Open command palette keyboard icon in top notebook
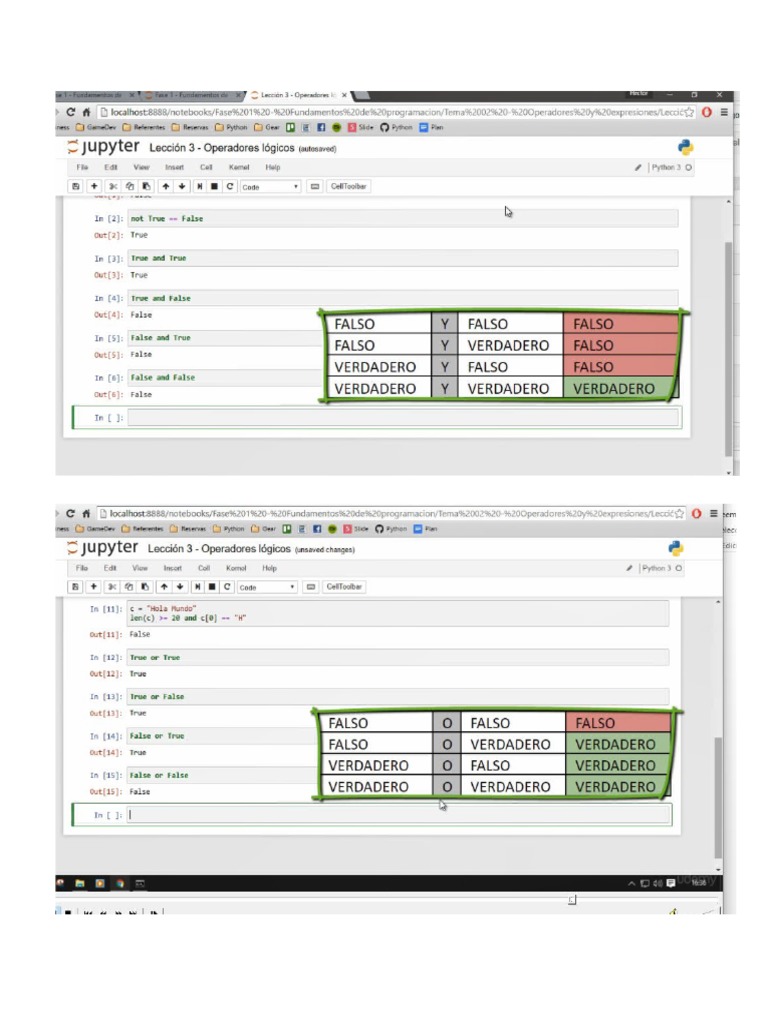768x1024 pixels. (315, 186)
